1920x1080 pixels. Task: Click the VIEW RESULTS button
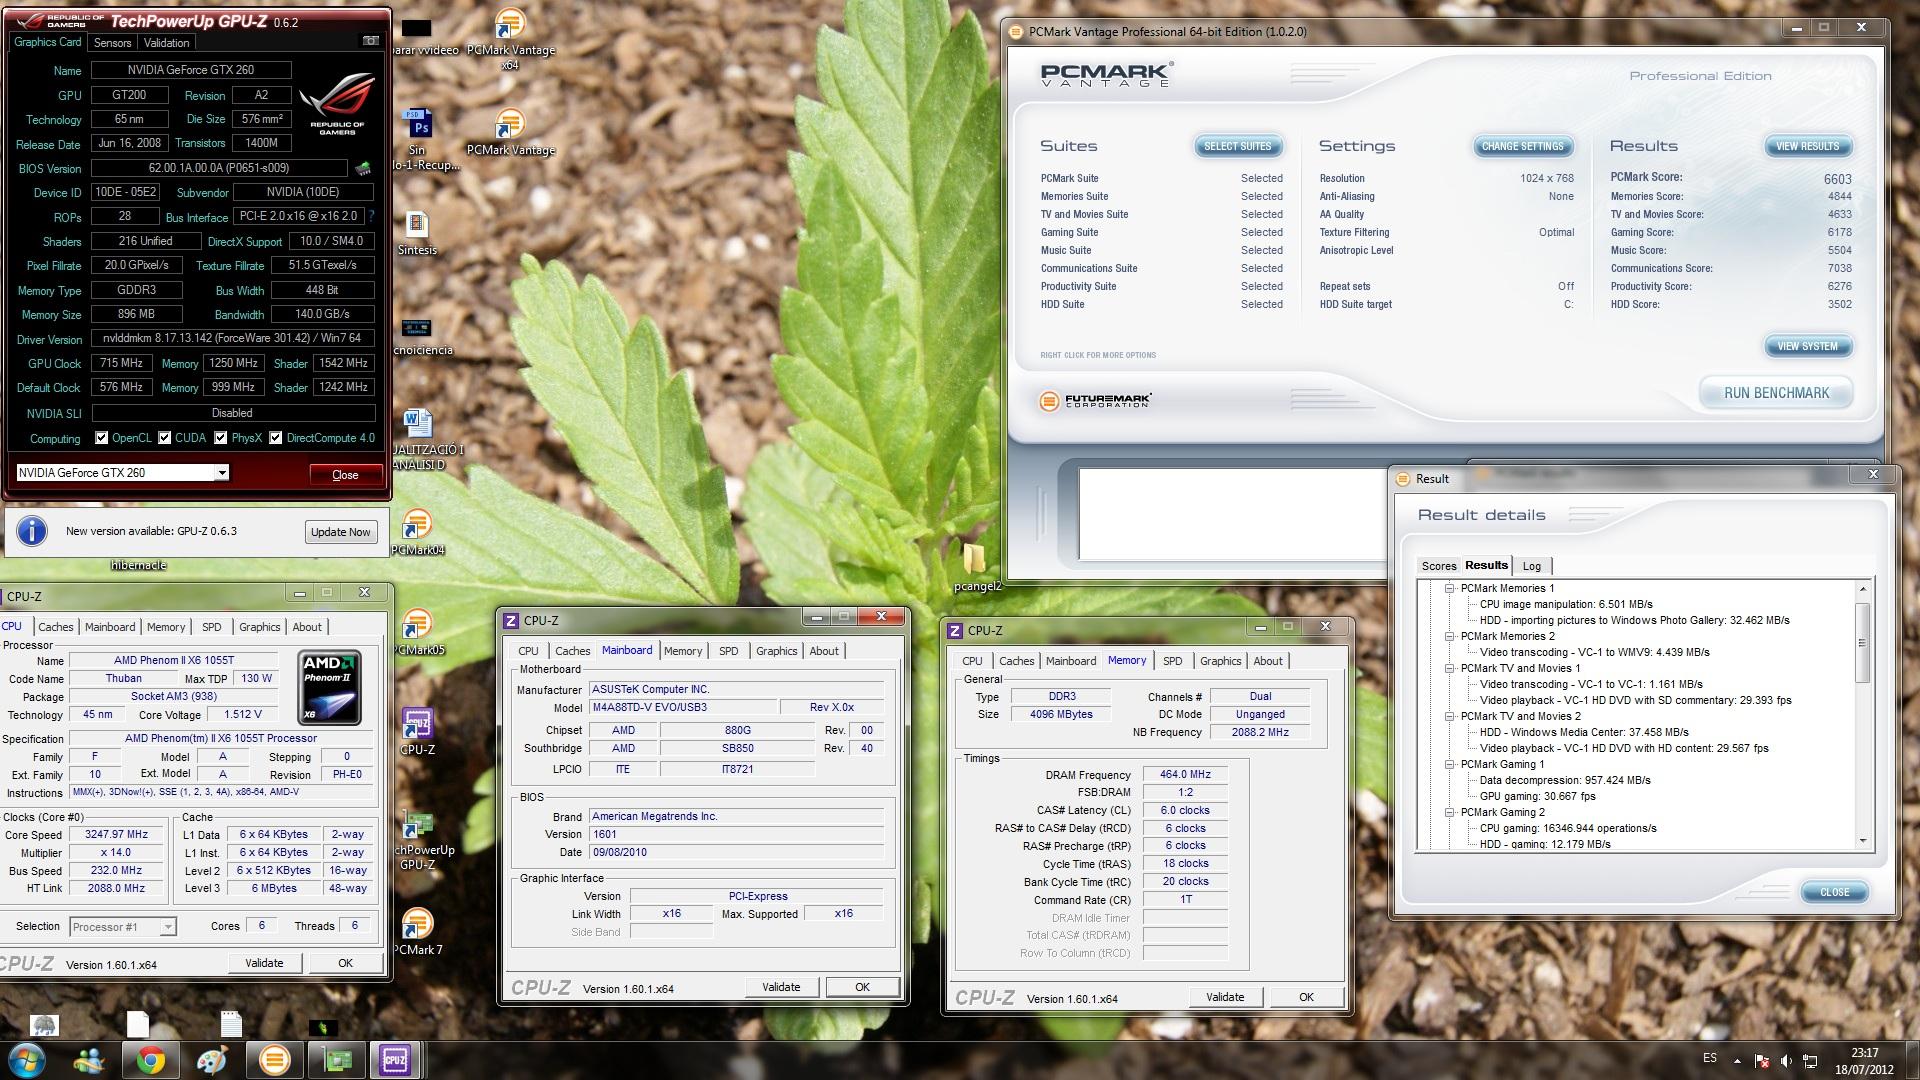tap(1807, 146)
